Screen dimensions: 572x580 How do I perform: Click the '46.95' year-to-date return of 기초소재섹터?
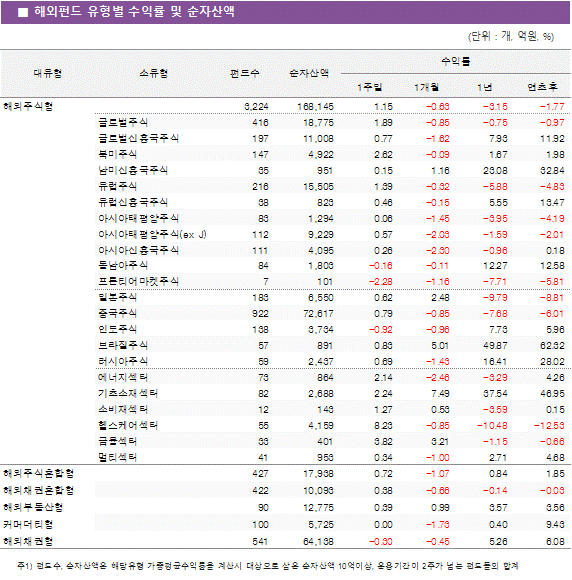552,394
